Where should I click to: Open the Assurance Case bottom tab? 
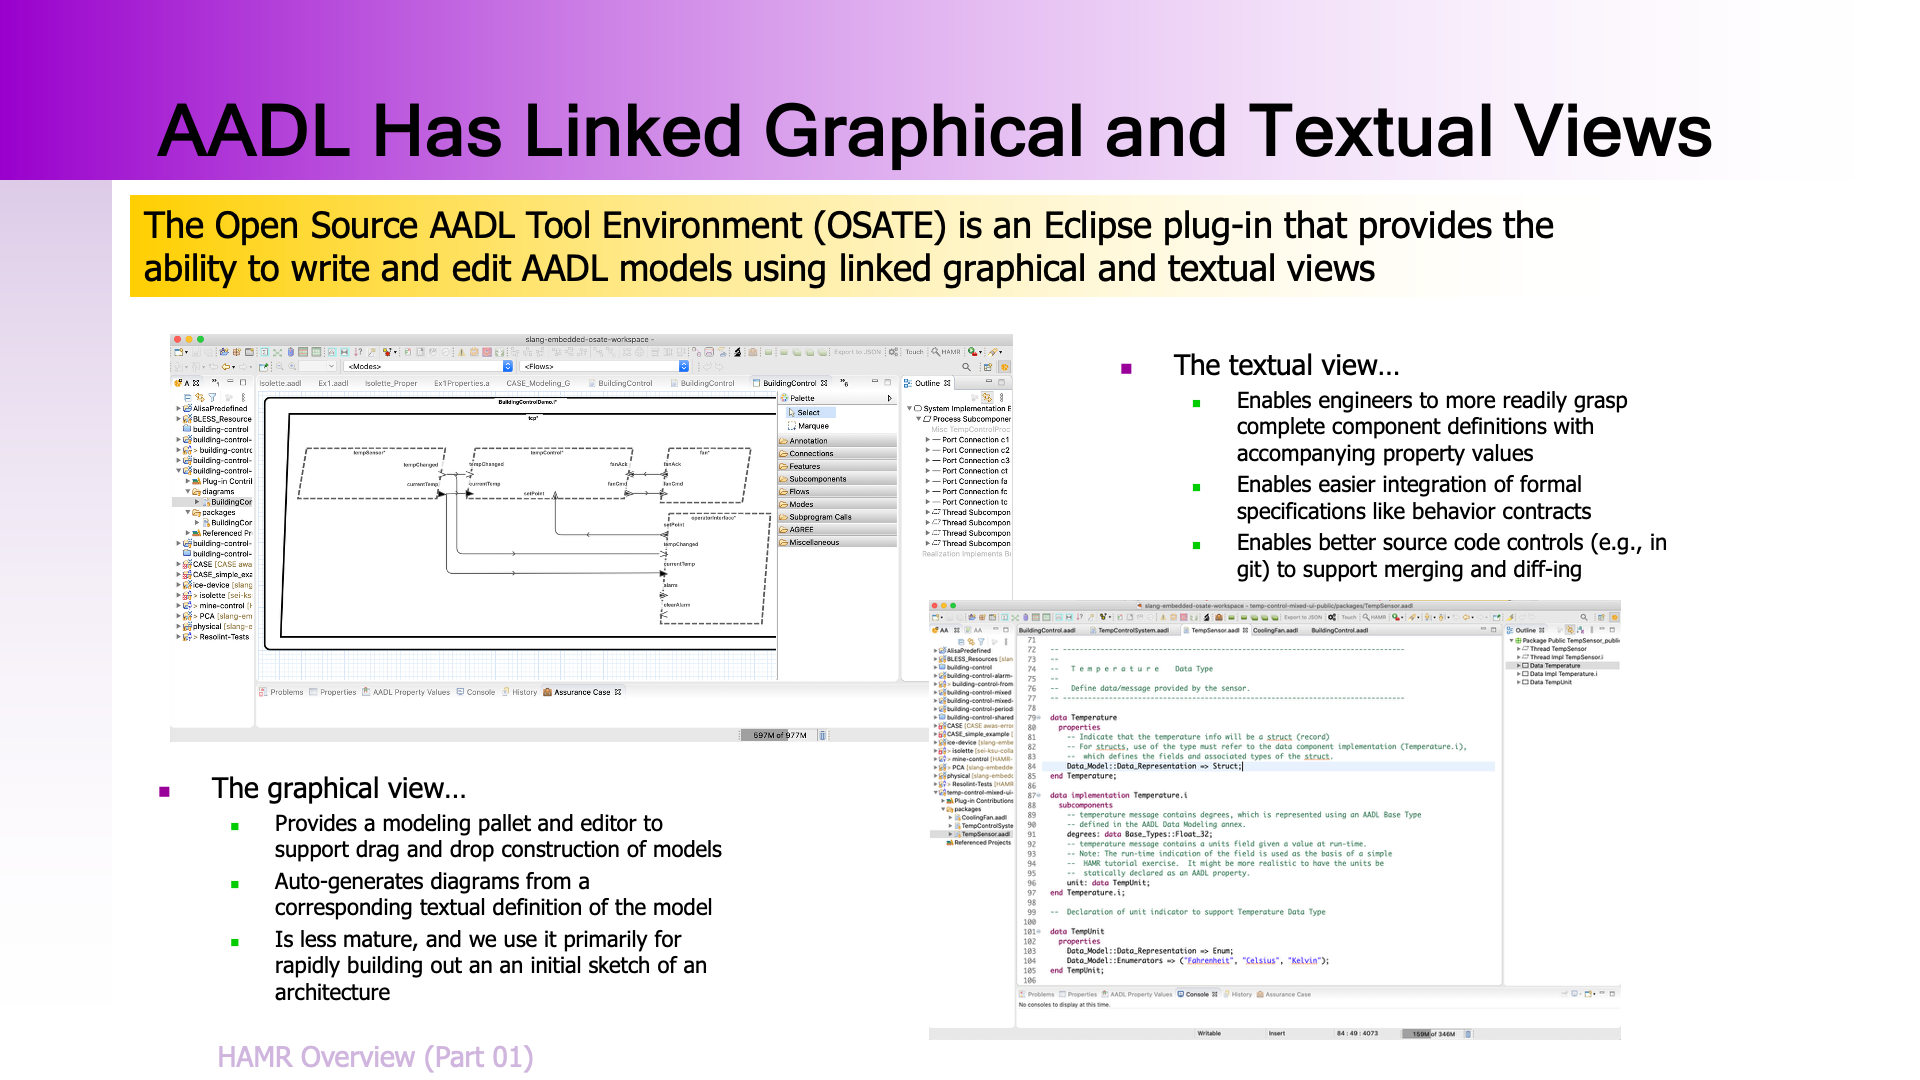(581, 692)
